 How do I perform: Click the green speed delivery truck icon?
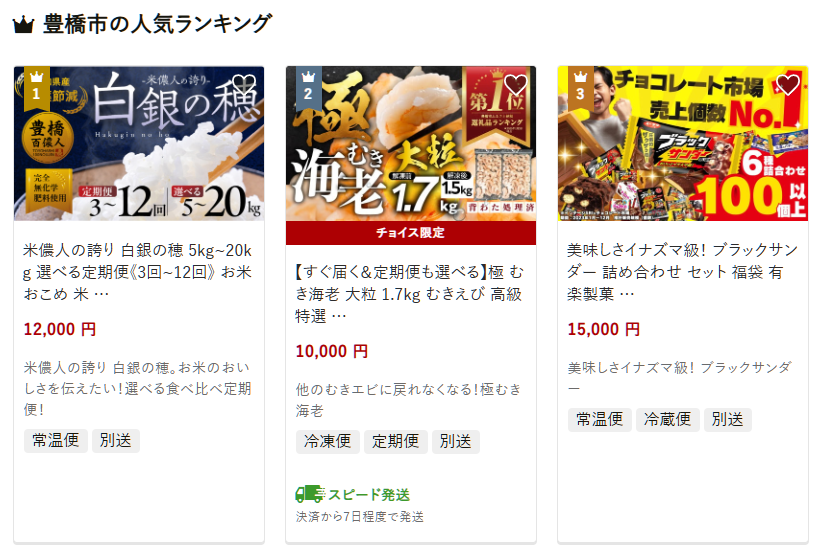pyautogui.click(x=310, y=494)
